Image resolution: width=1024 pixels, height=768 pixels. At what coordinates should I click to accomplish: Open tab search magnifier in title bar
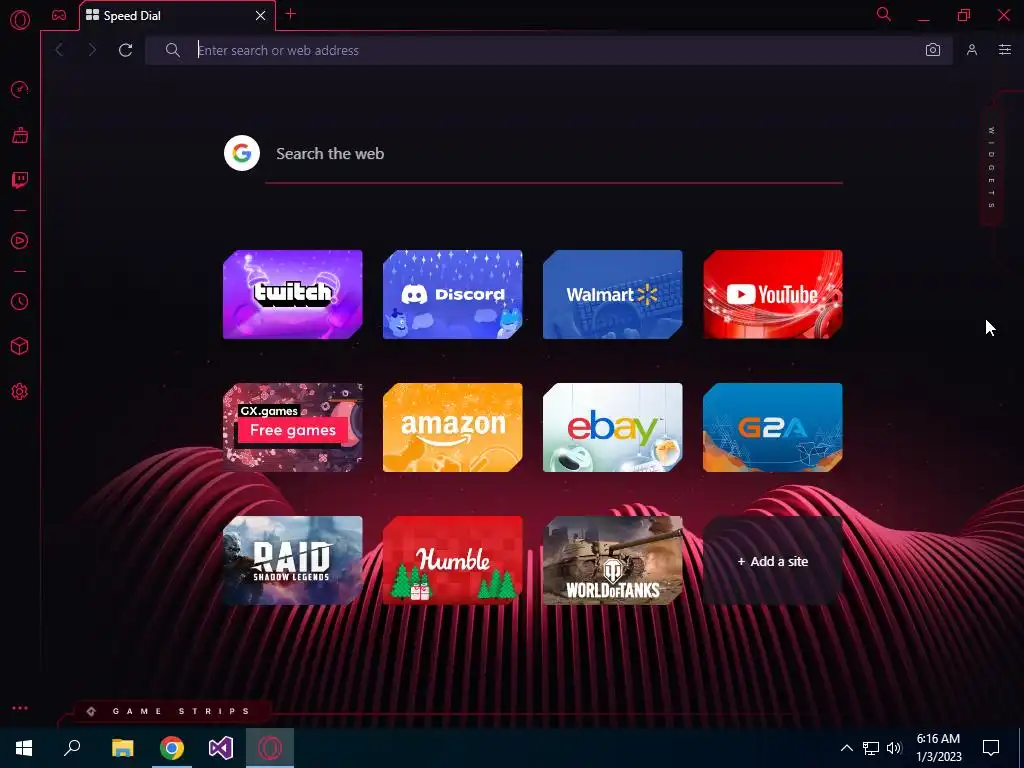pos(884,14)
